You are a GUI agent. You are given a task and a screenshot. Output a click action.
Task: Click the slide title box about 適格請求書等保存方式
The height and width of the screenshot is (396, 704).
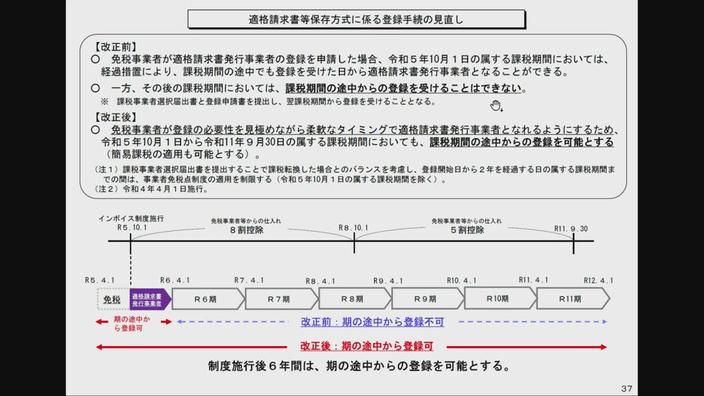[356, 19]
